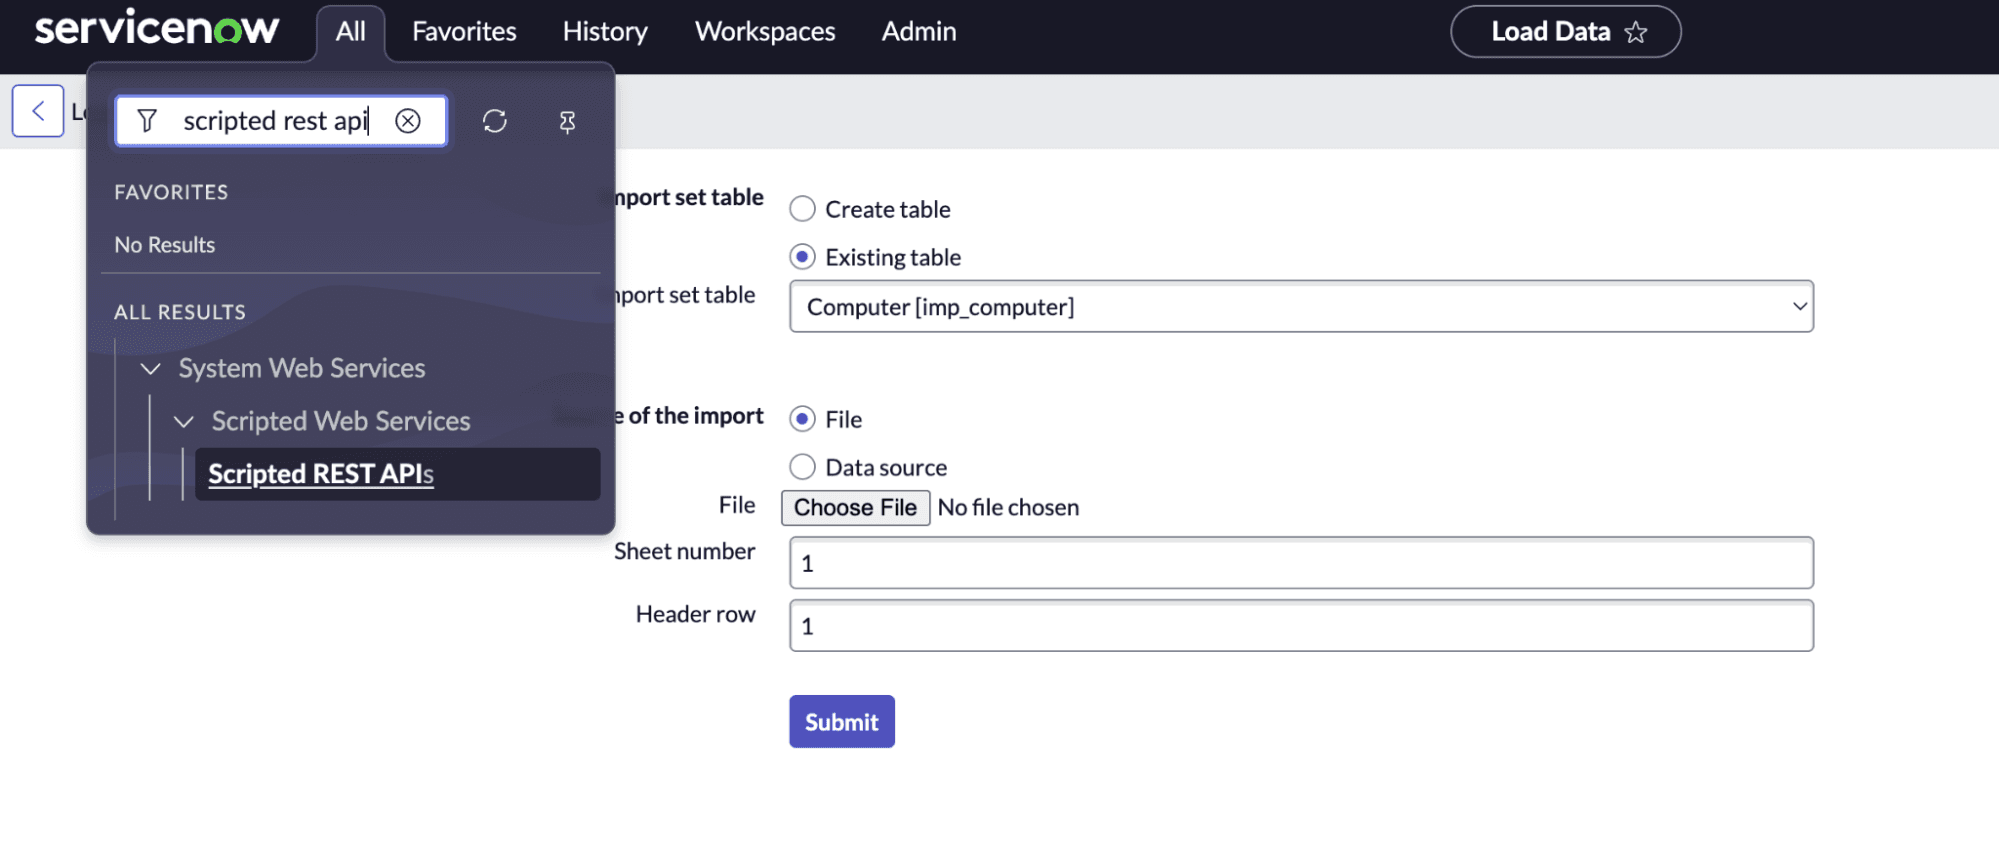Image resolution: width=1999 pixels, height=851 pixels.
Task: Click the filter funnel icon in navigator
Action: [147, 121]
